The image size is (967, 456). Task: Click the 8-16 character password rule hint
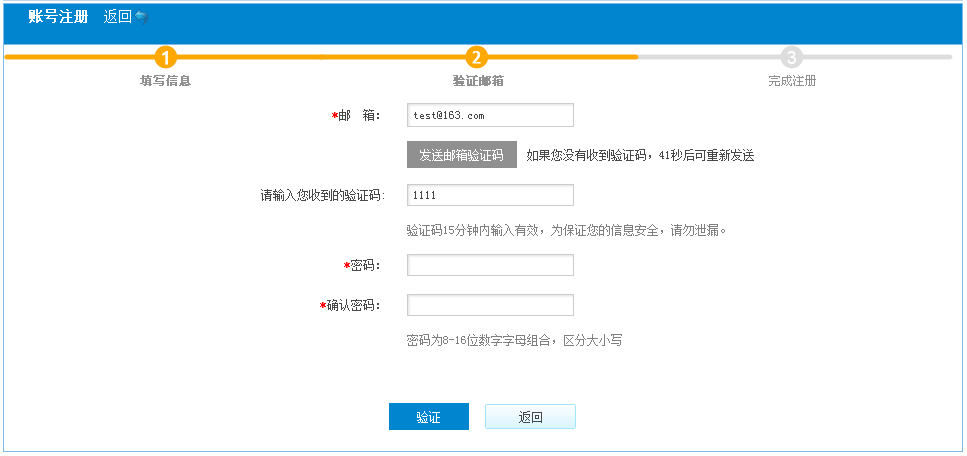pos(514,341)
